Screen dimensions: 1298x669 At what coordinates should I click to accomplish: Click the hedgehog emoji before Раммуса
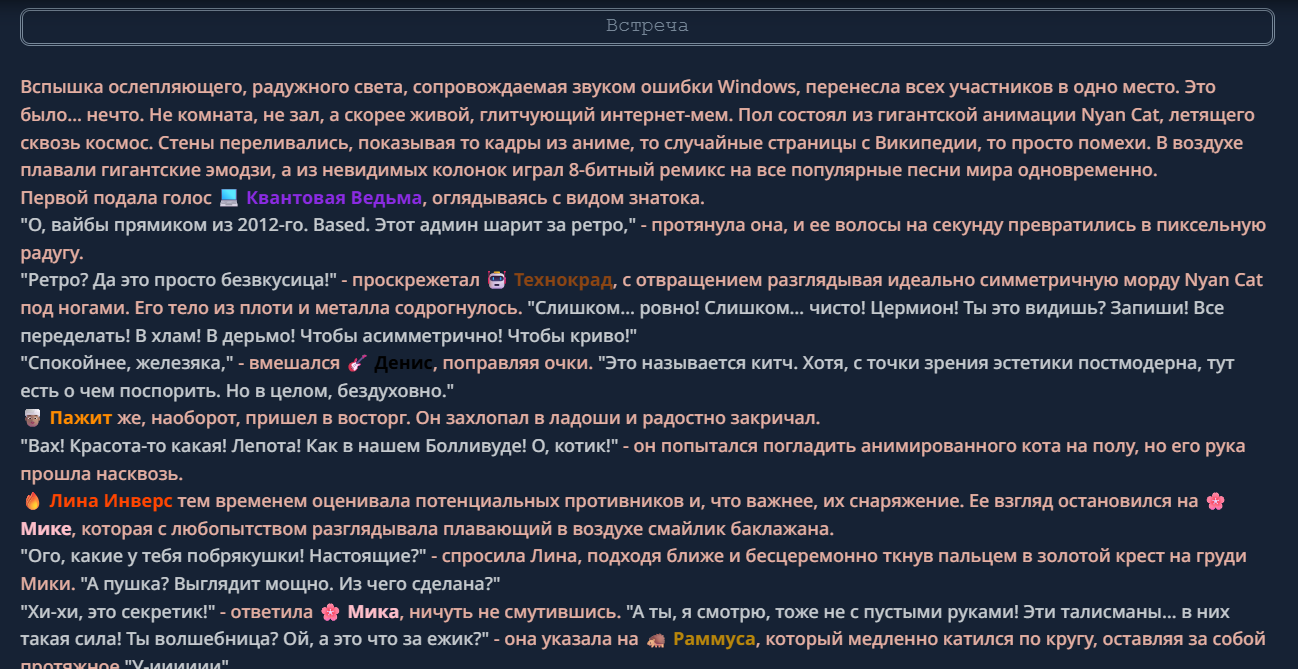tap(656, 639)
